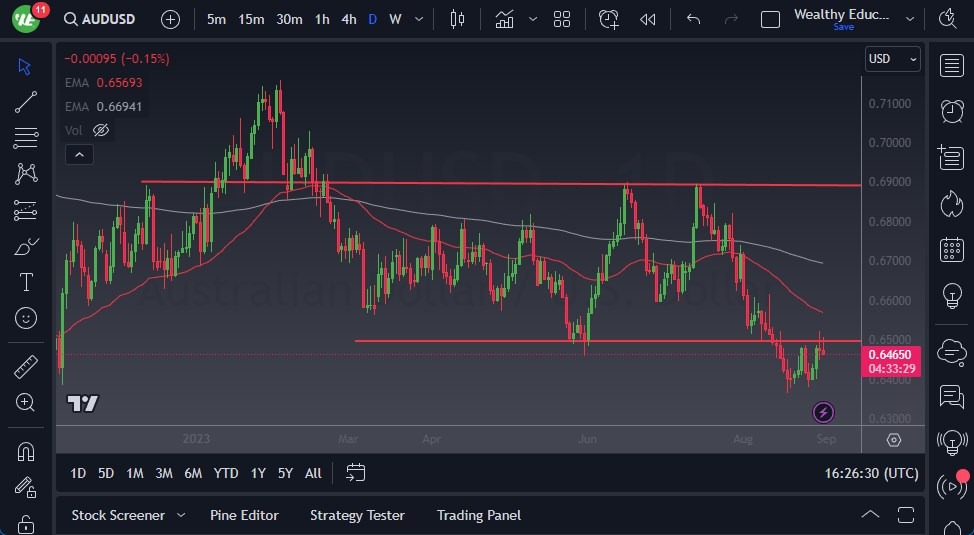Screen dimensions: 974x535
Task: Click the ruler measure tool
Action: point(26,367)
